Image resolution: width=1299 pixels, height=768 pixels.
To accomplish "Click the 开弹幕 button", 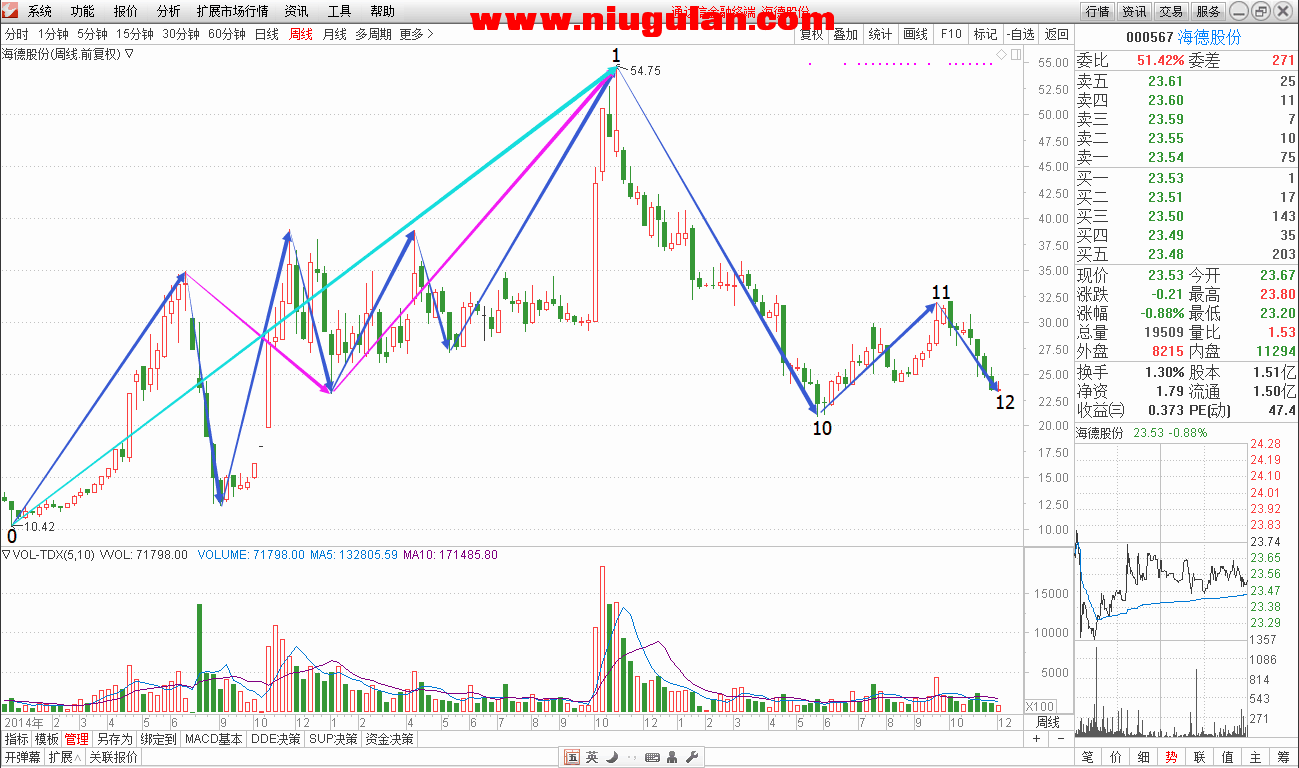I will tap(22, 758).
